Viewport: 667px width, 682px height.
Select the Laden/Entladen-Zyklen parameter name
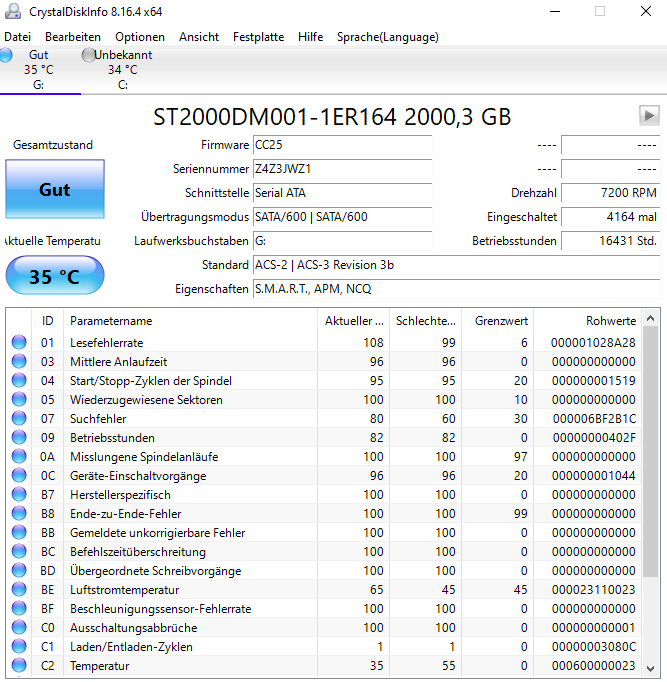pos(131,647)
